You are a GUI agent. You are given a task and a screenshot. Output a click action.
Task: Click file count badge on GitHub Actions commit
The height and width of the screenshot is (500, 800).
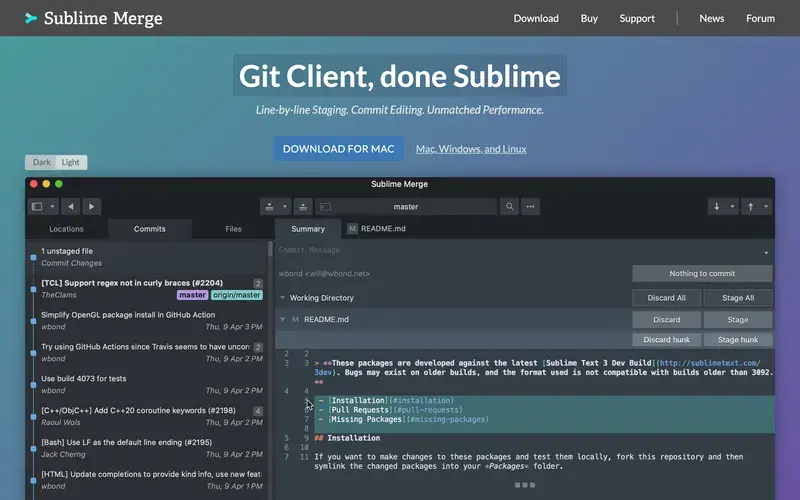click(258, 347)
